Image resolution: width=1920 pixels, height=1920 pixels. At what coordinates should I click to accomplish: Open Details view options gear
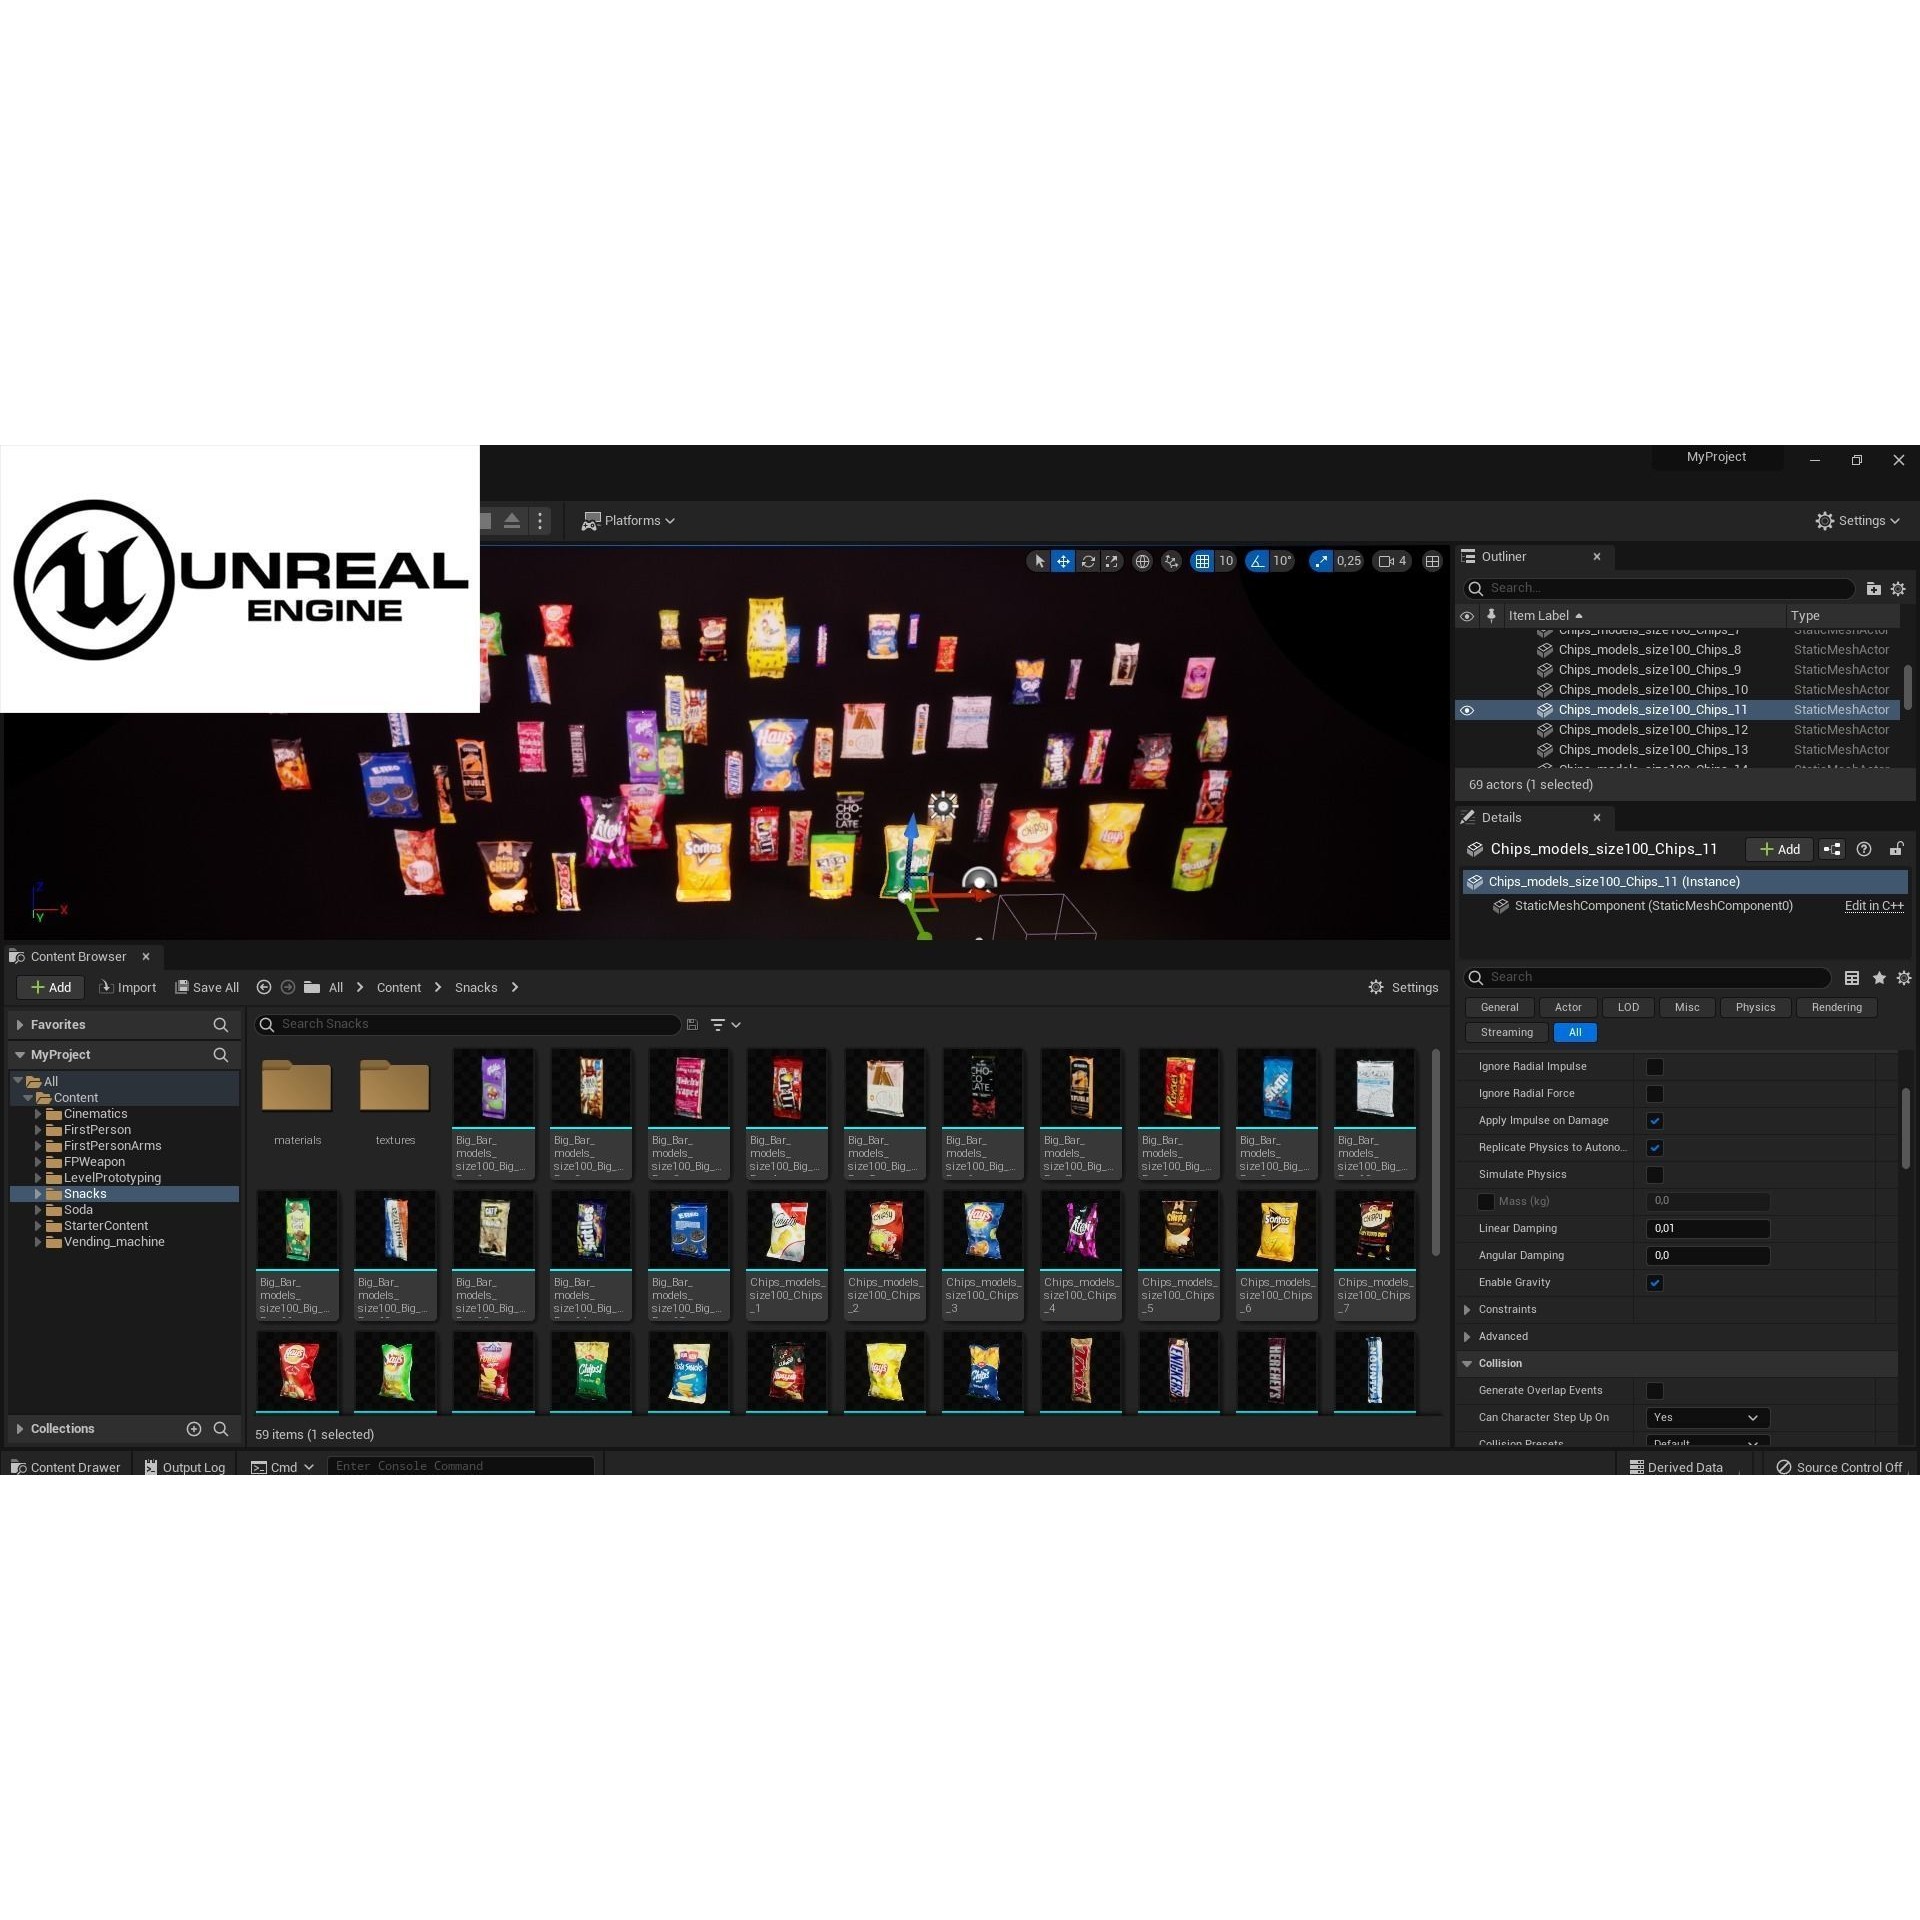(1904, 977)
